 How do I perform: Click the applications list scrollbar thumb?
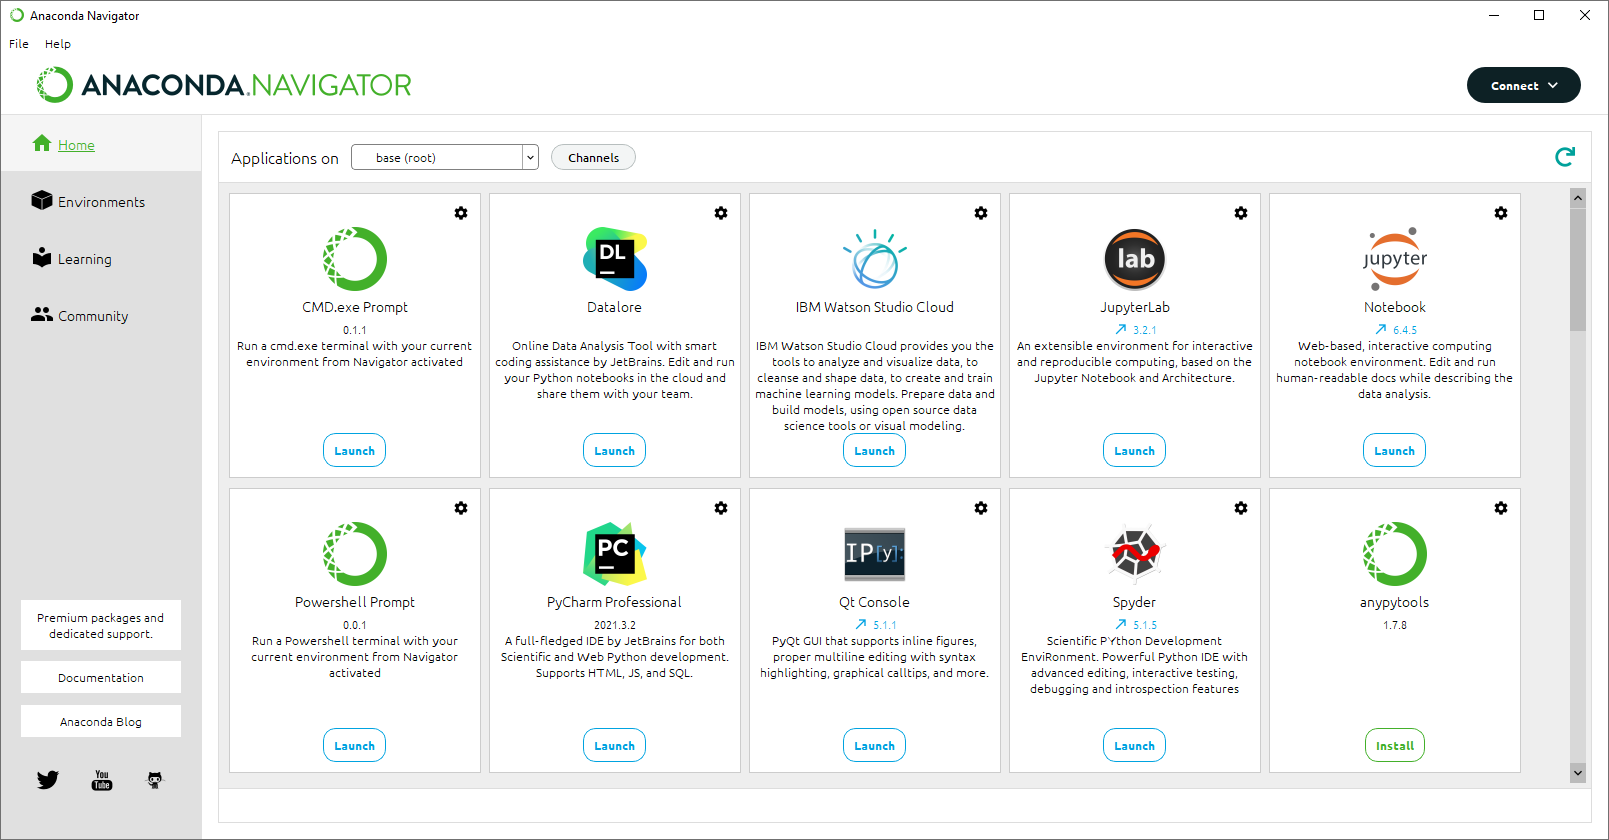[1578, 269]
